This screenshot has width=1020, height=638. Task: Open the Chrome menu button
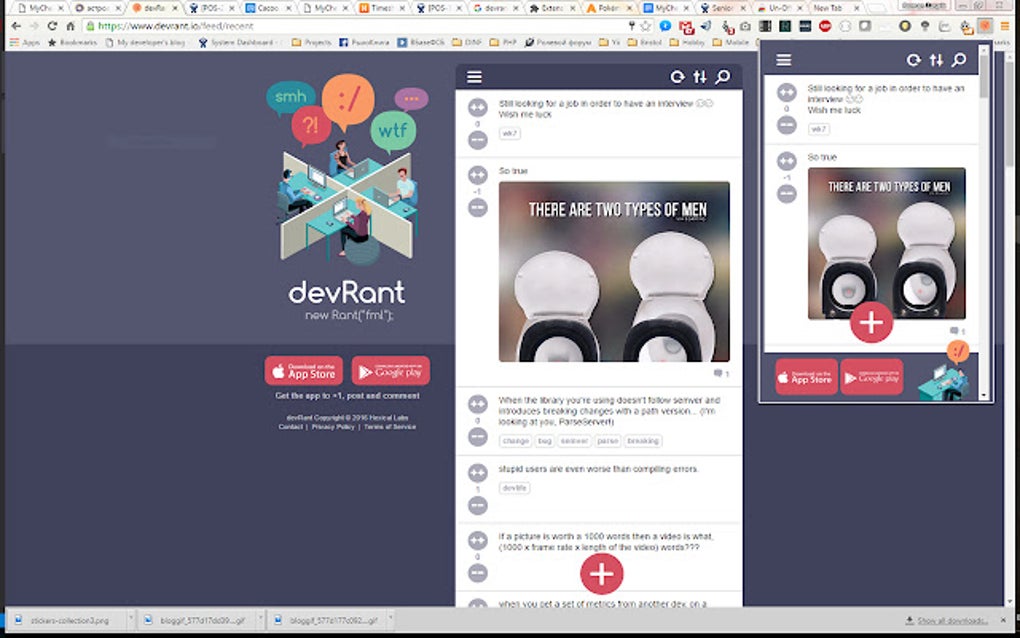1005,26
